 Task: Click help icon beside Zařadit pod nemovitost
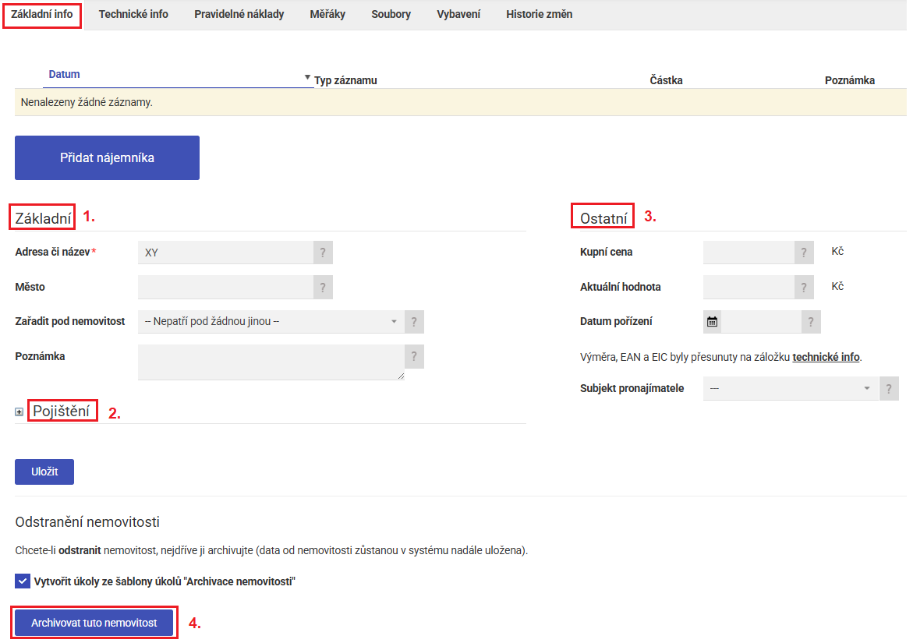pyautogui.click(x=415, y=322)
